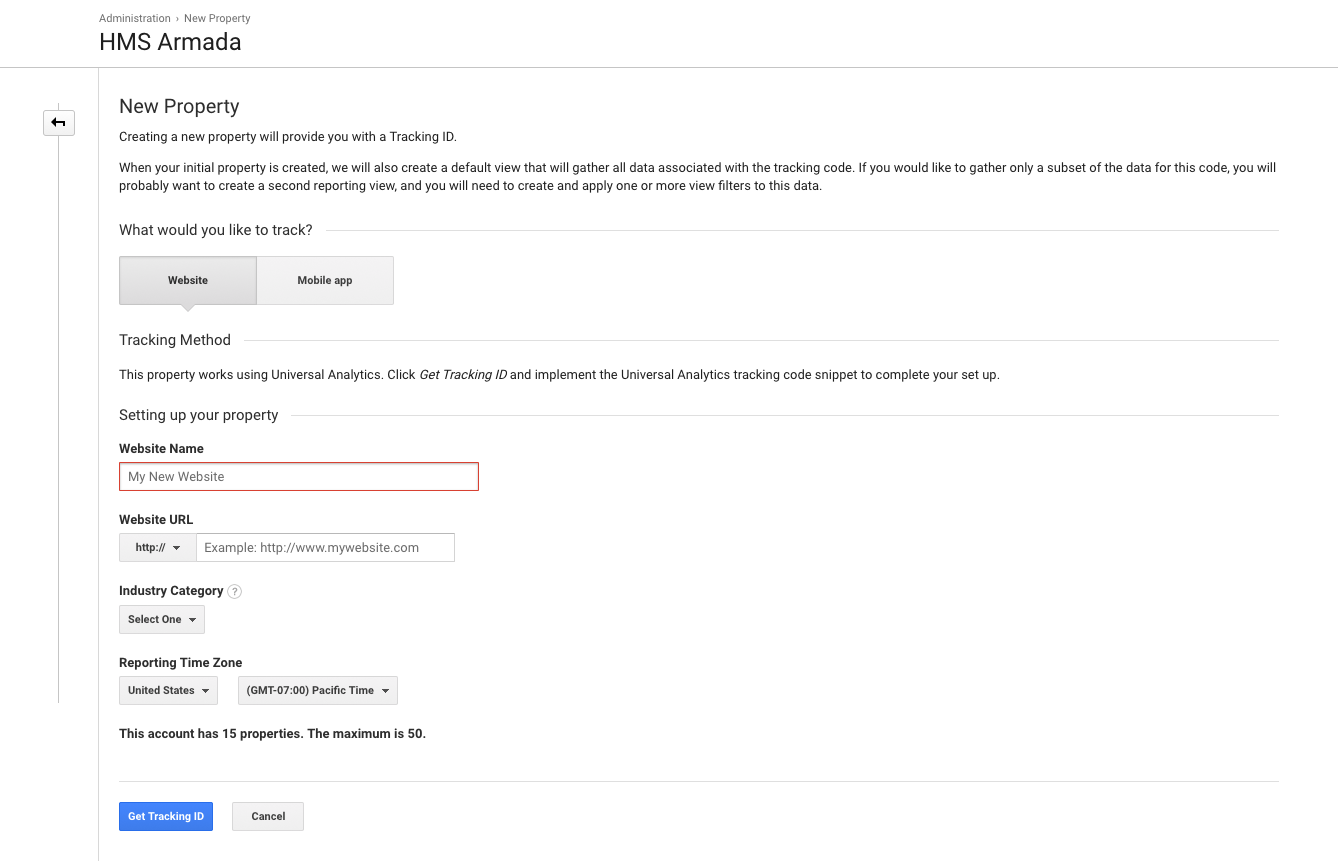This screenshot has width=1338, height=861.
Task: Open the Industry Category Select One dropdown
Action: click(162, 619)
